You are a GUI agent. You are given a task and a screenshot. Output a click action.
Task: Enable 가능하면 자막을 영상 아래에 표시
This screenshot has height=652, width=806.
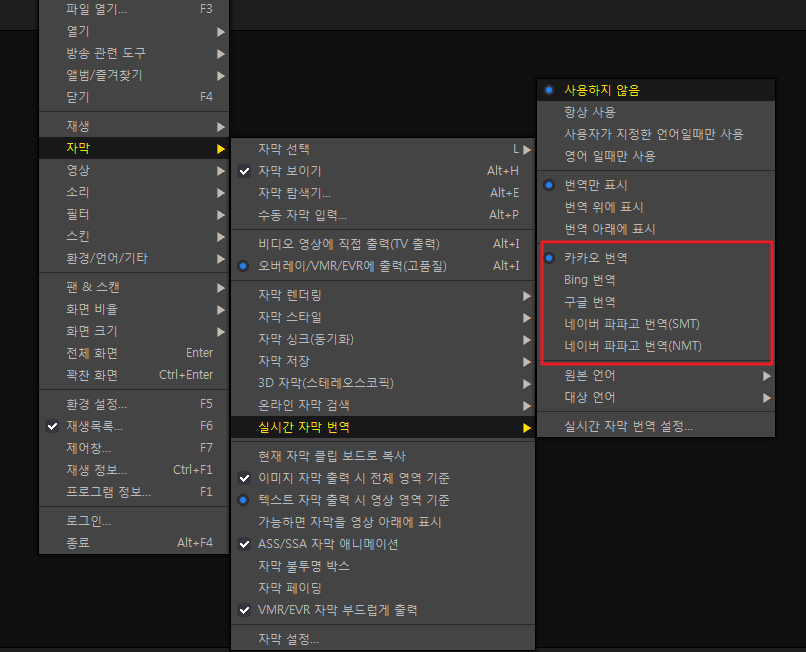click(383, 522)
